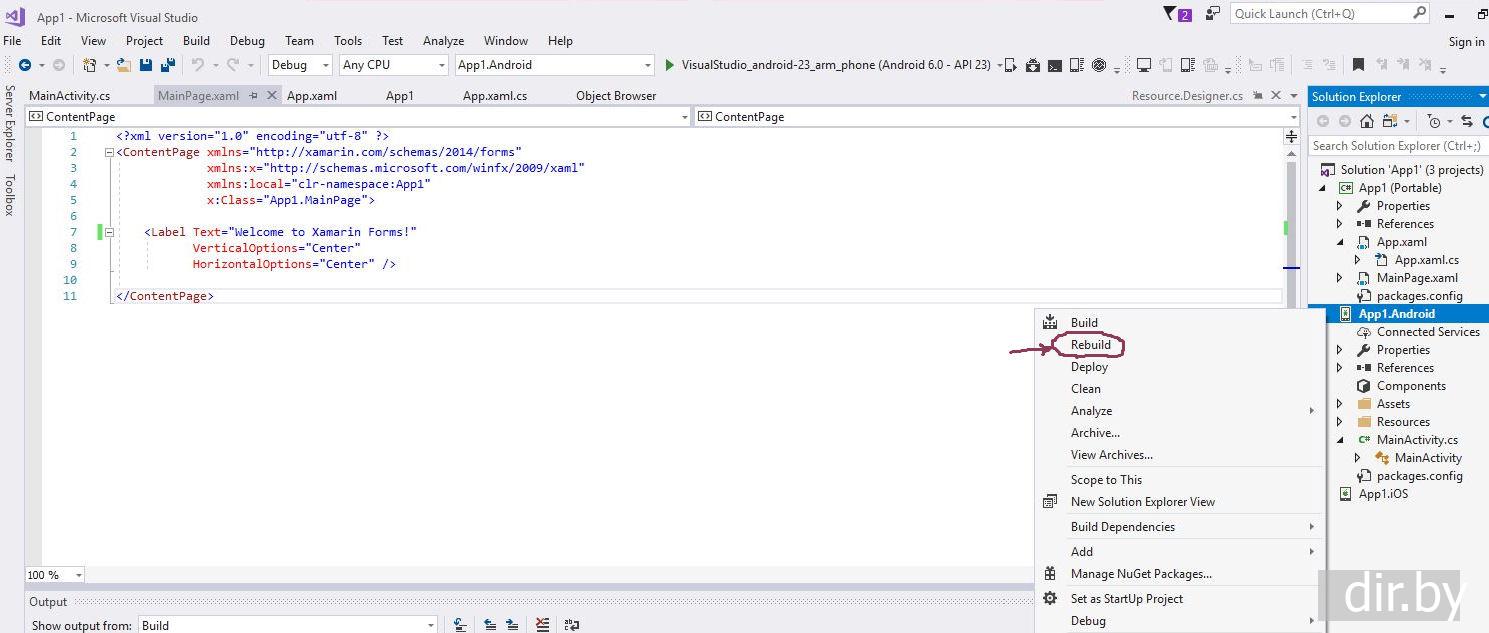Open the Any CPU platform dropdown
This screenshot has height=633, width=1489.
pyautogui.click(x=393, y=65)
